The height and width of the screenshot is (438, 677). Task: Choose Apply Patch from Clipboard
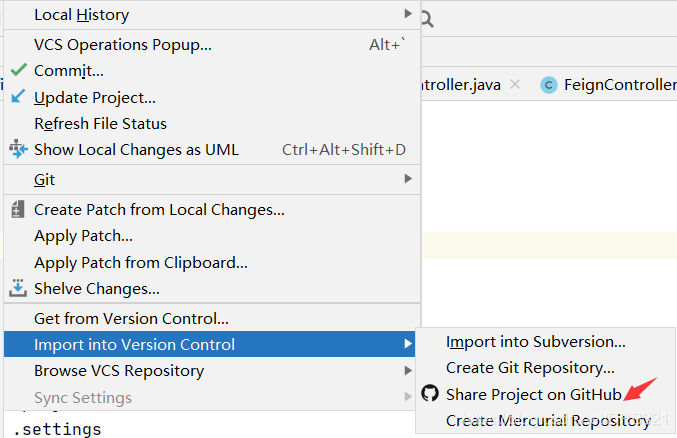(140, 263)
